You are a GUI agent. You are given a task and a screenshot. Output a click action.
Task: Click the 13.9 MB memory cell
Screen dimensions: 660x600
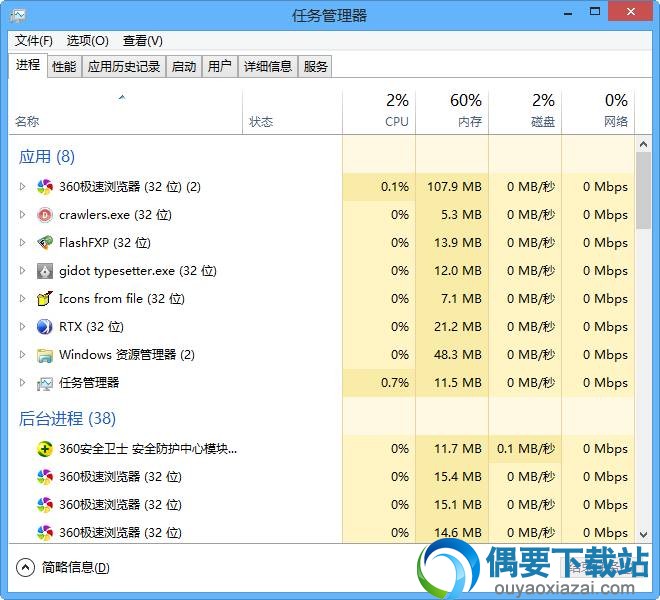(452, 243)
